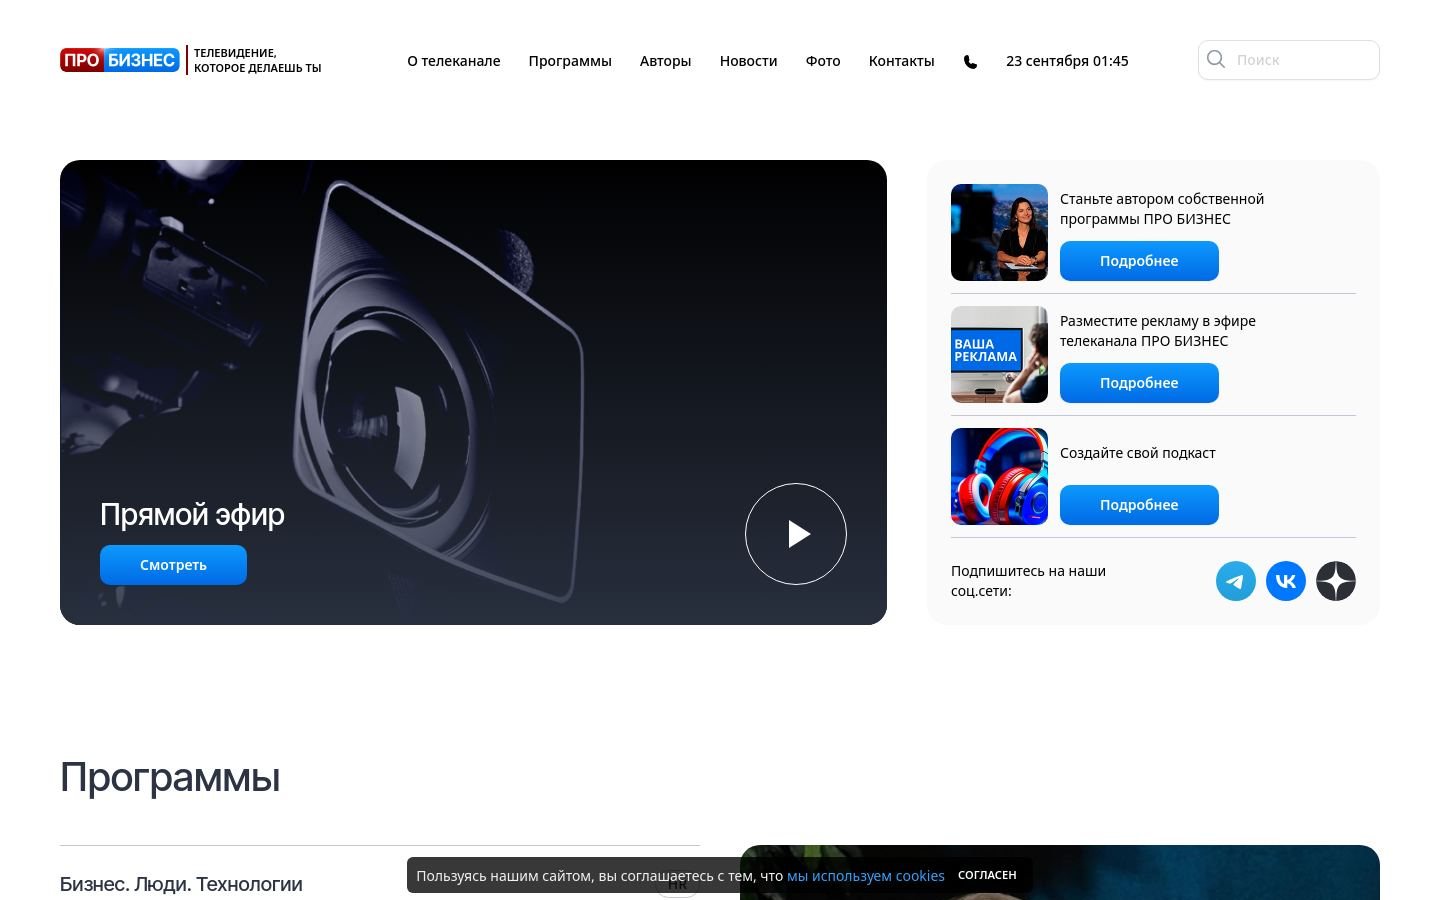Open the ВАША РЕКЛАМА thumbnail
The height and width of the screenshot is (900, 1440).
[999, 354]
